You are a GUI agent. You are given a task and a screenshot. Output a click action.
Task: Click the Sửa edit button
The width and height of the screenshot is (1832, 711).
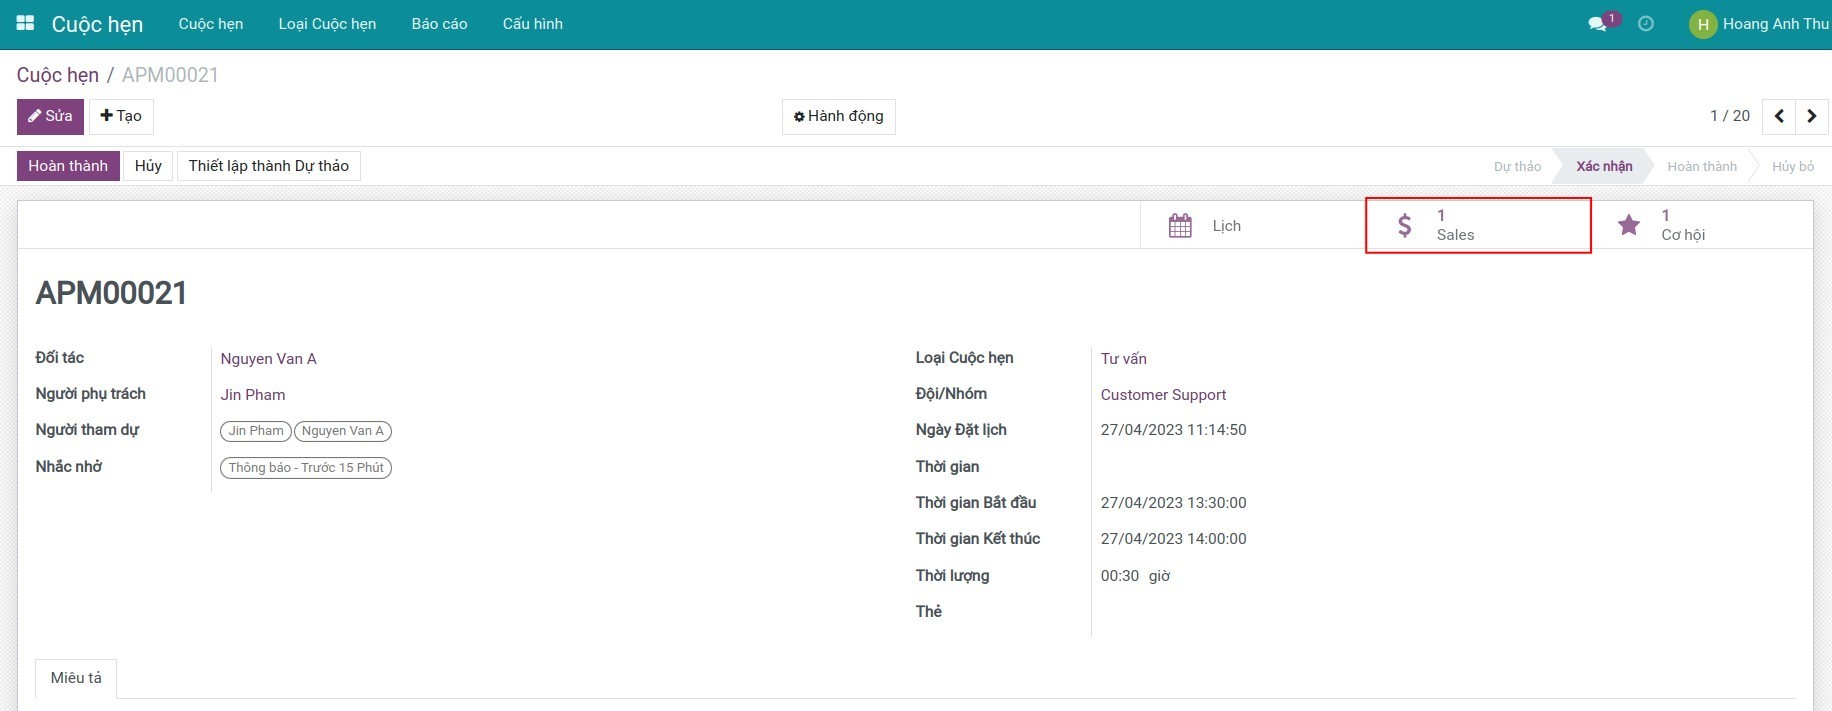(50, 116)
